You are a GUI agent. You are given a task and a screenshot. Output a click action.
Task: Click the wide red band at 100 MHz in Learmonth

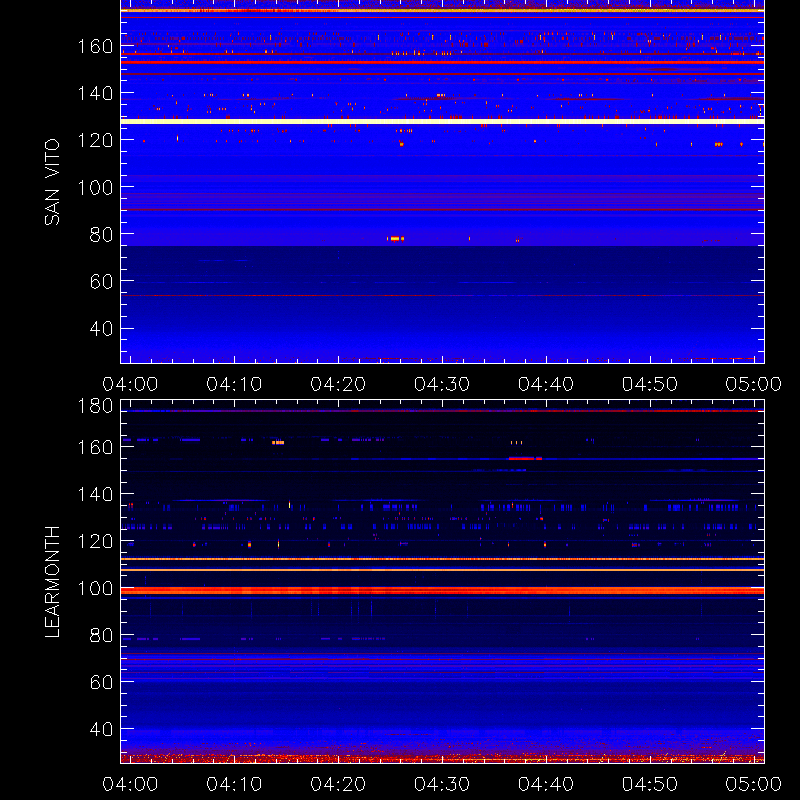tap(442, 591)
